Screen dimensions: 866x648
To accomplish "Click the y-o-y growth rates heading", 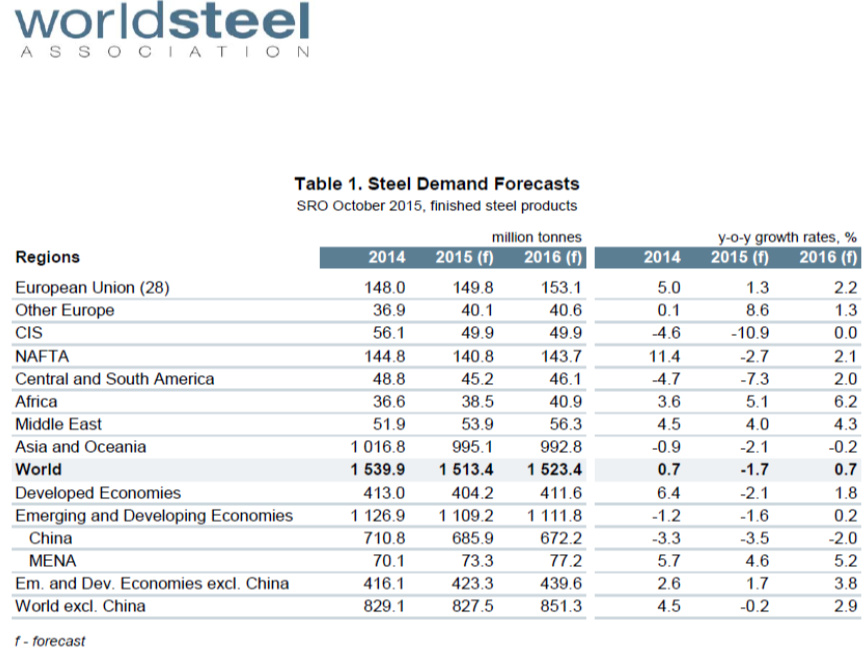I will [x=787, y=237].
